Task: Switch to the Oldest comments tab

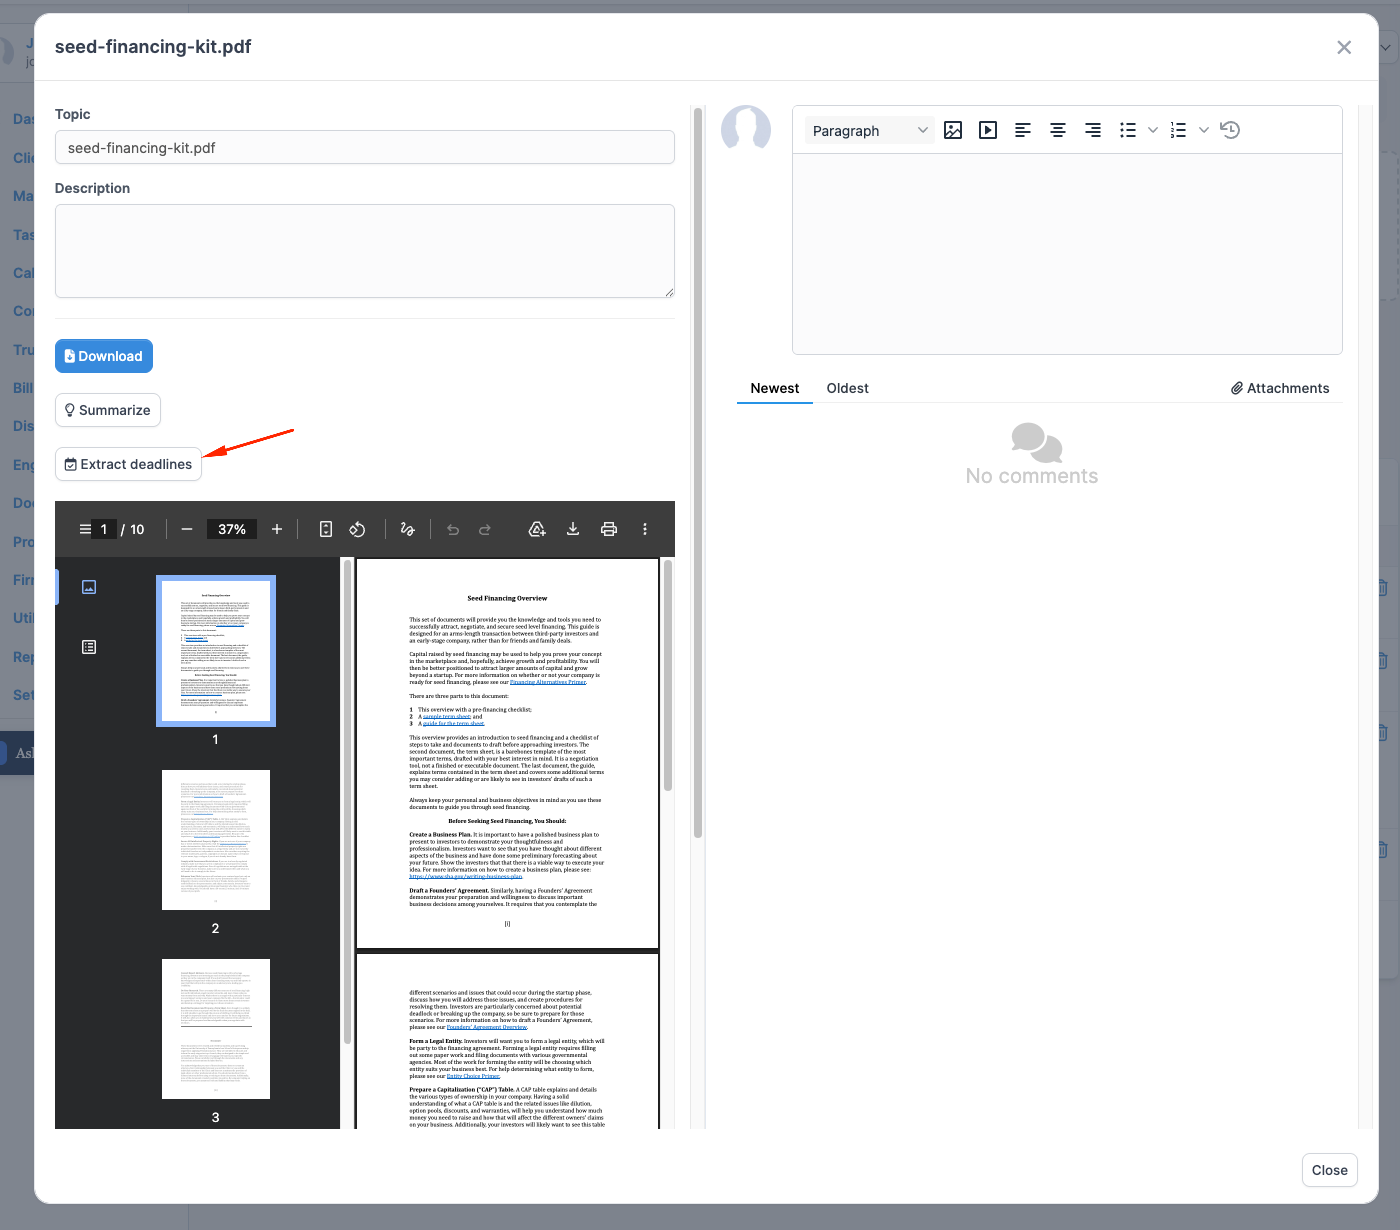Action: pyautogui.click(x=848, y=388)
